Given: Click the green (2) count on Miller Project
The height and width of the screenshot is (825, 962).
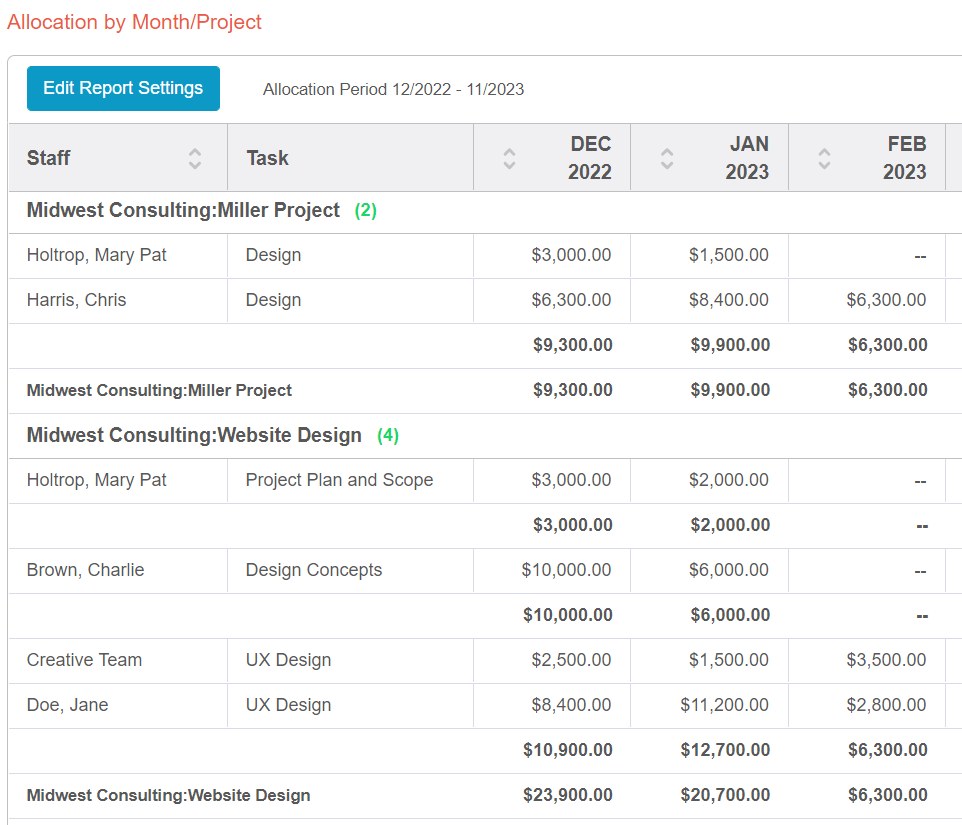Looking at the screenshot, I should tap(366, 211).
